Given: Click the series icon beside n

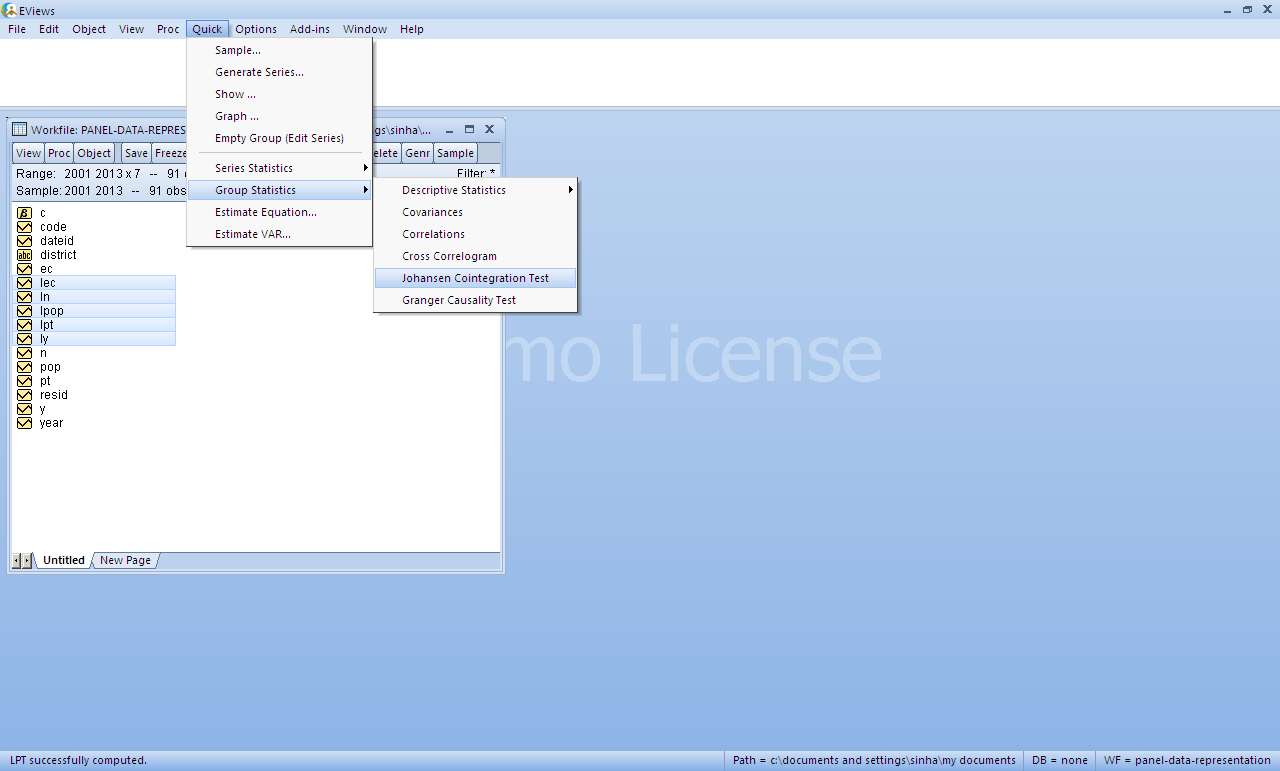Looking at the screenshot, I should [25, 353].
